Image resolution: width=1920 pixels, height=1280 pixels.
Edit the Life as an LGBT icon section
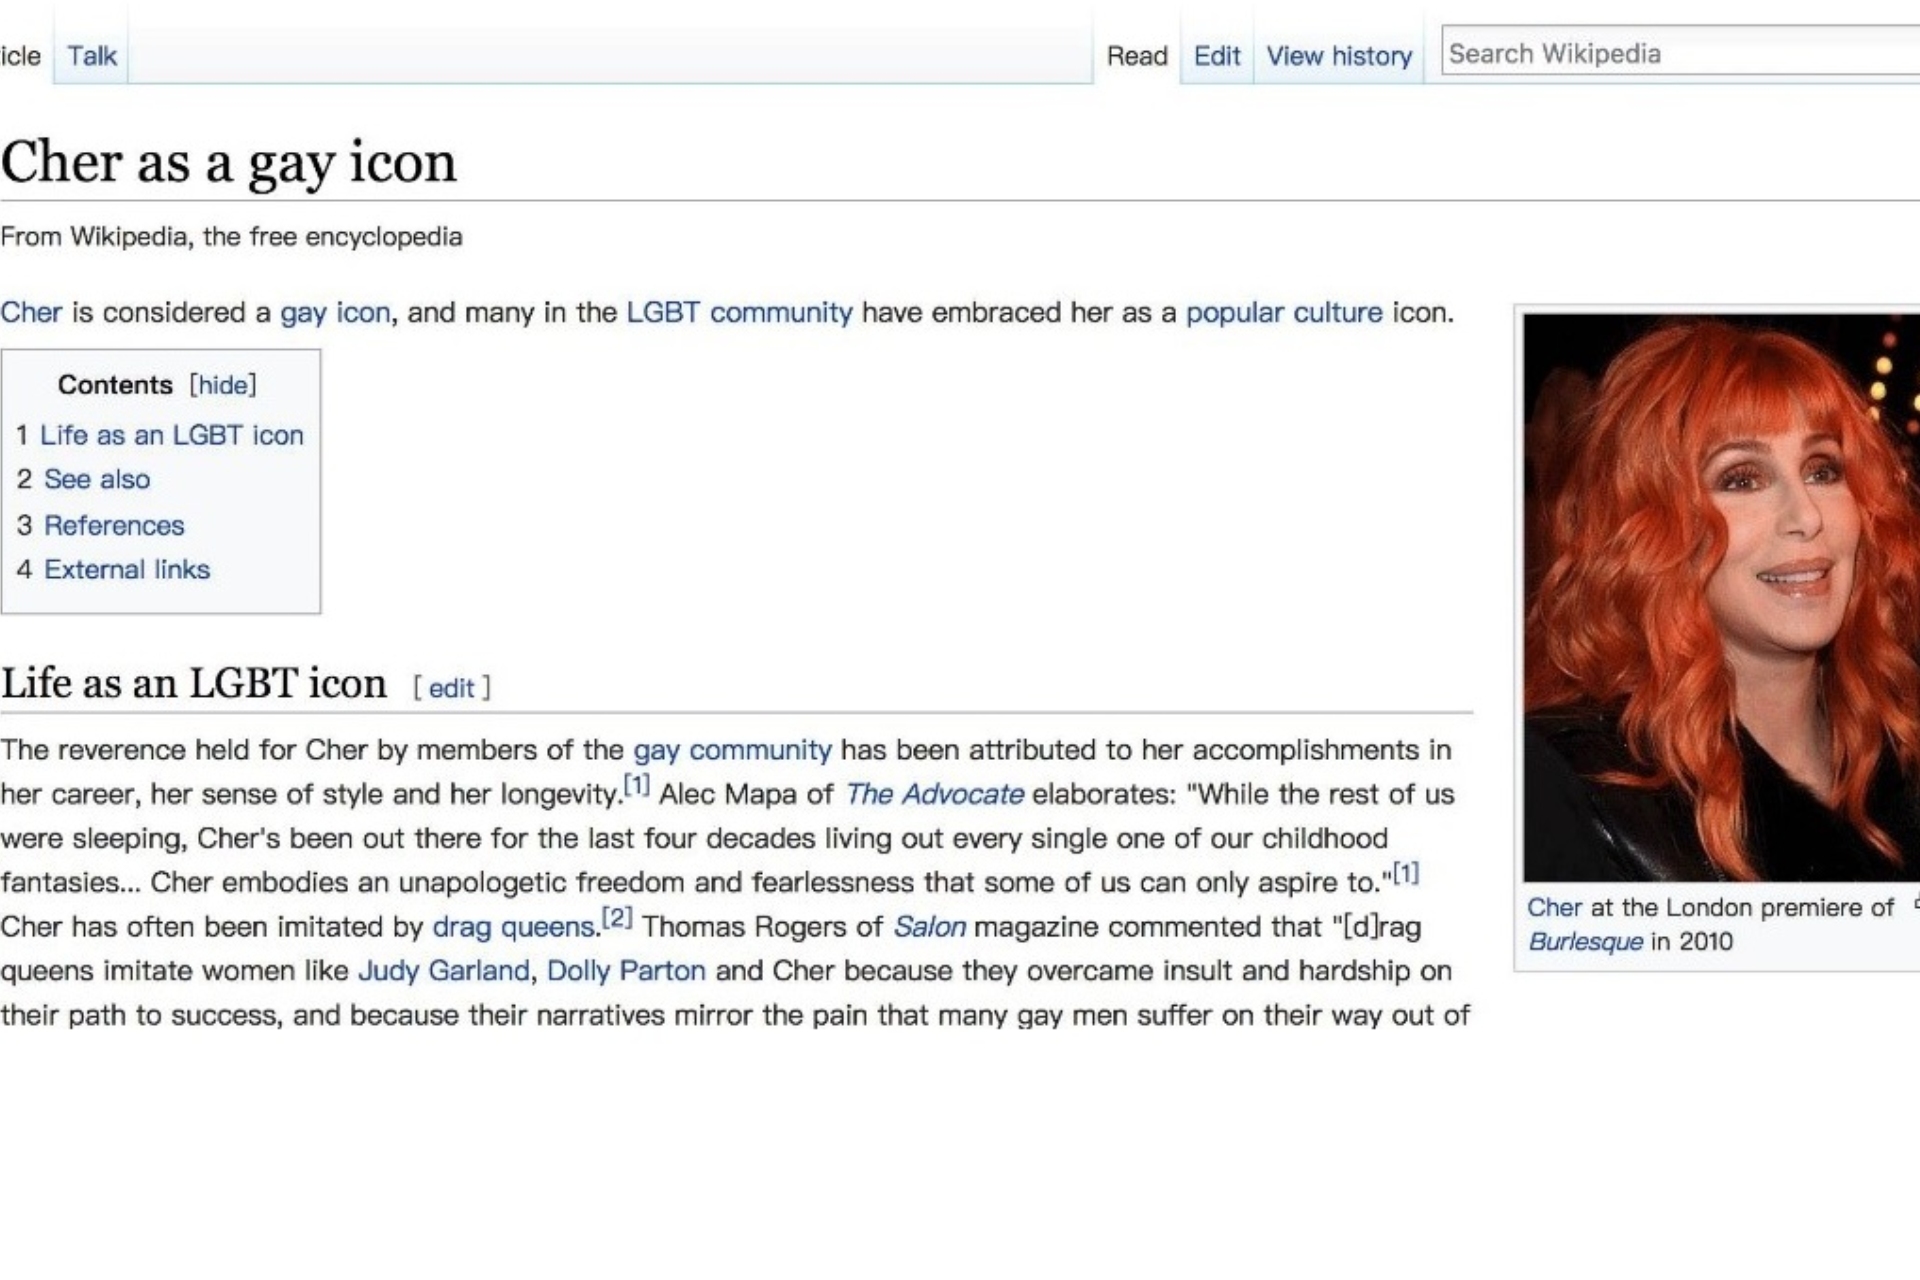[451, 688]
